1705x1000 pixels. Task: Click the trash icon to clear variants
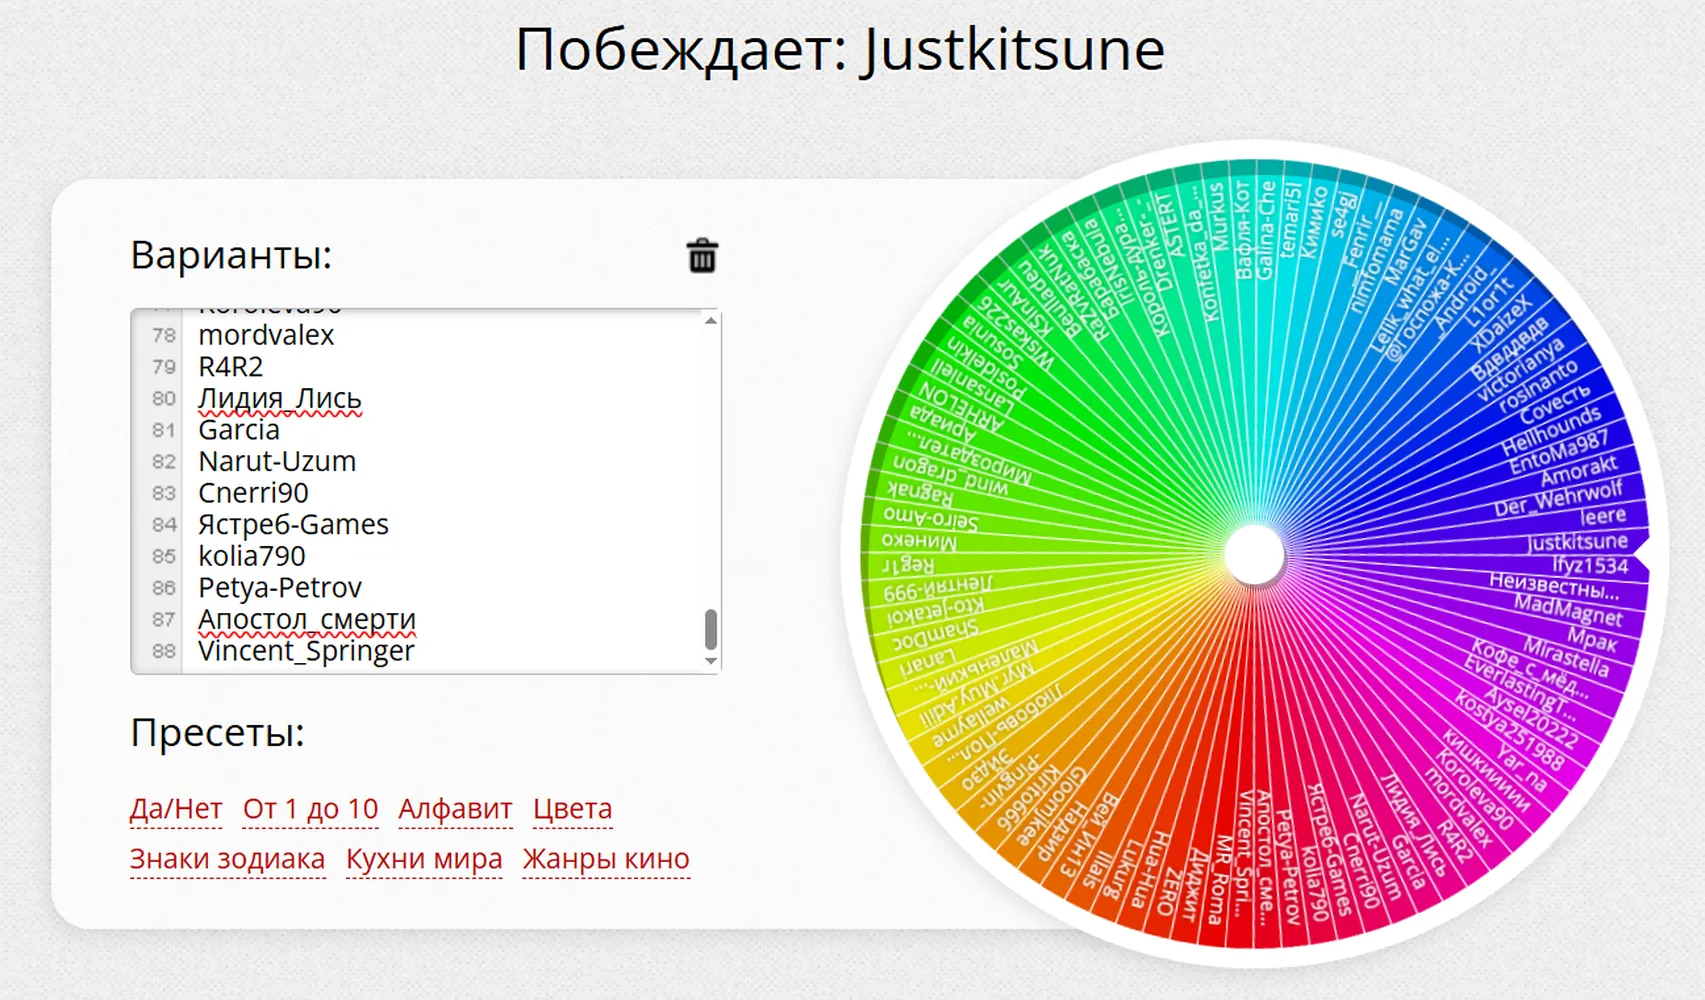tap(702, 256)
